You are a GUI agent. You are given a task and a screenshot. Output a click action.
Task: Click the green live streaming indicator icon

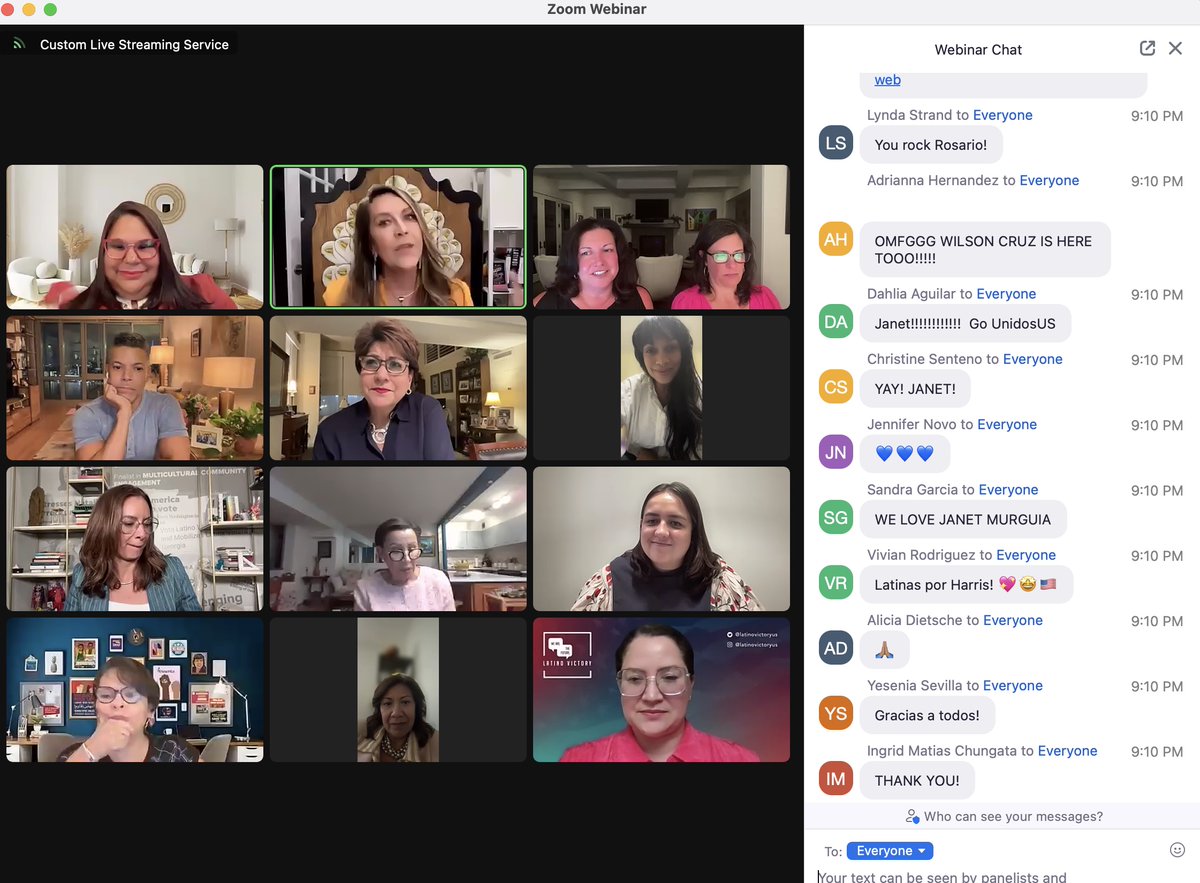18,44
